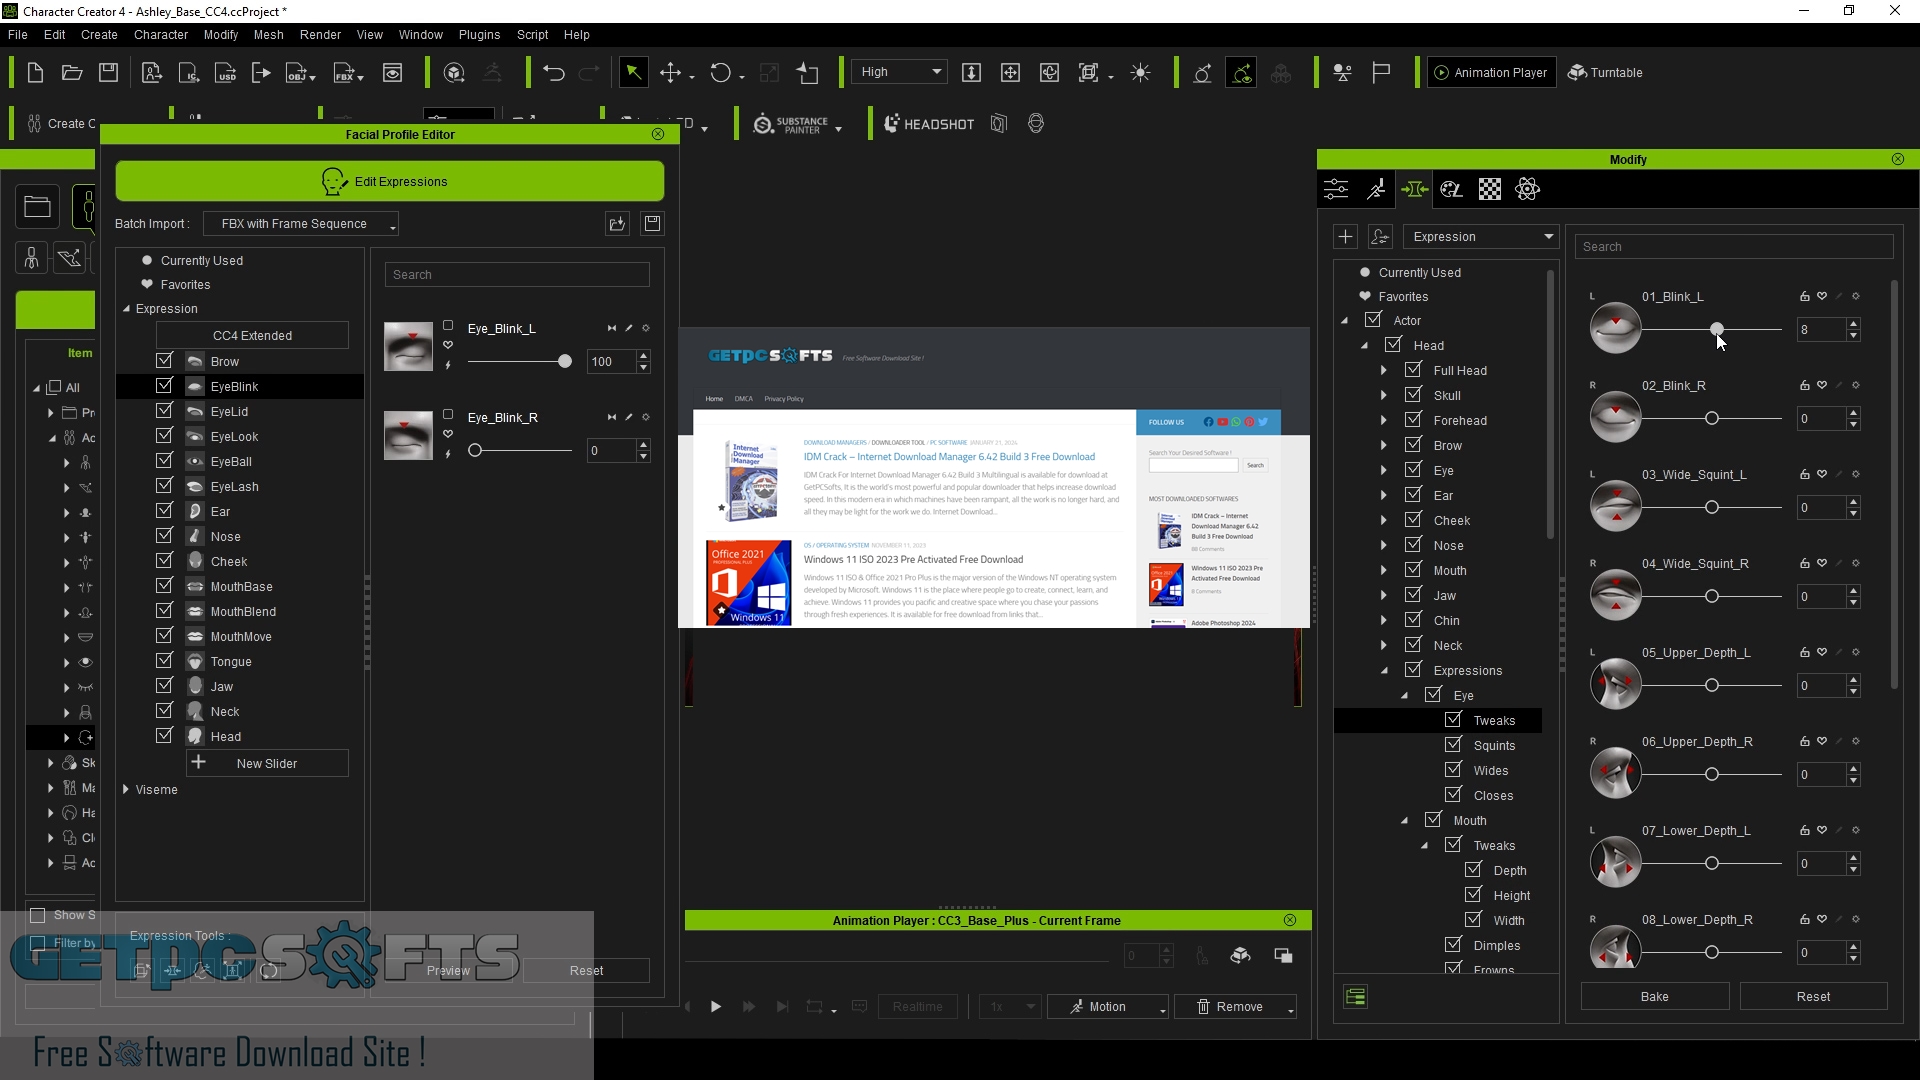Open the Script menu
Screen dimensions: 1920x1080
coord(532,34)
